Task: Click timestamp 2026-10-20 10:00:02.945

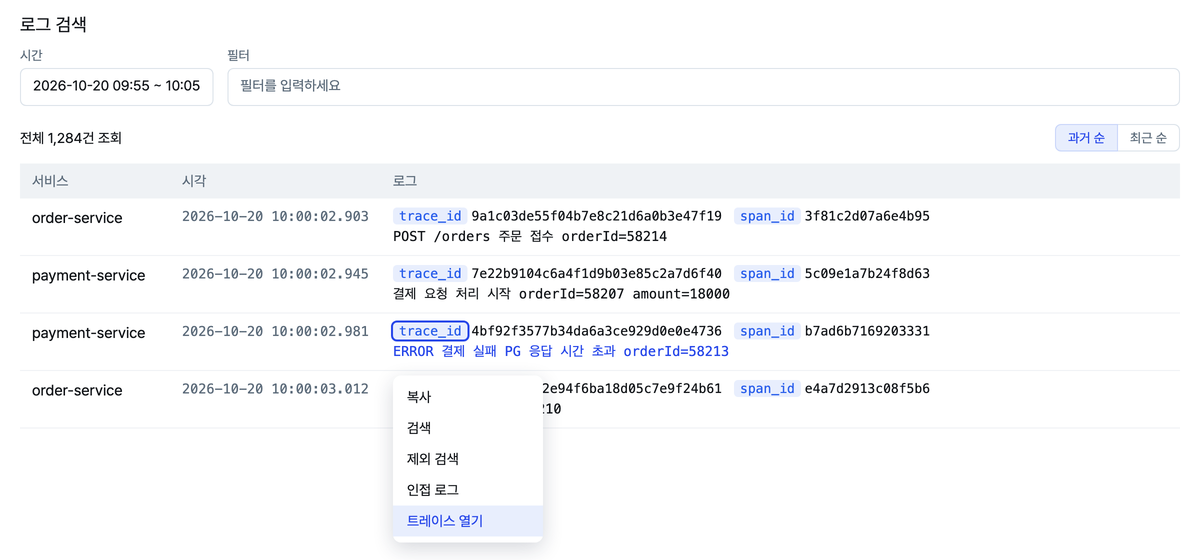Action: coord(275,273)
